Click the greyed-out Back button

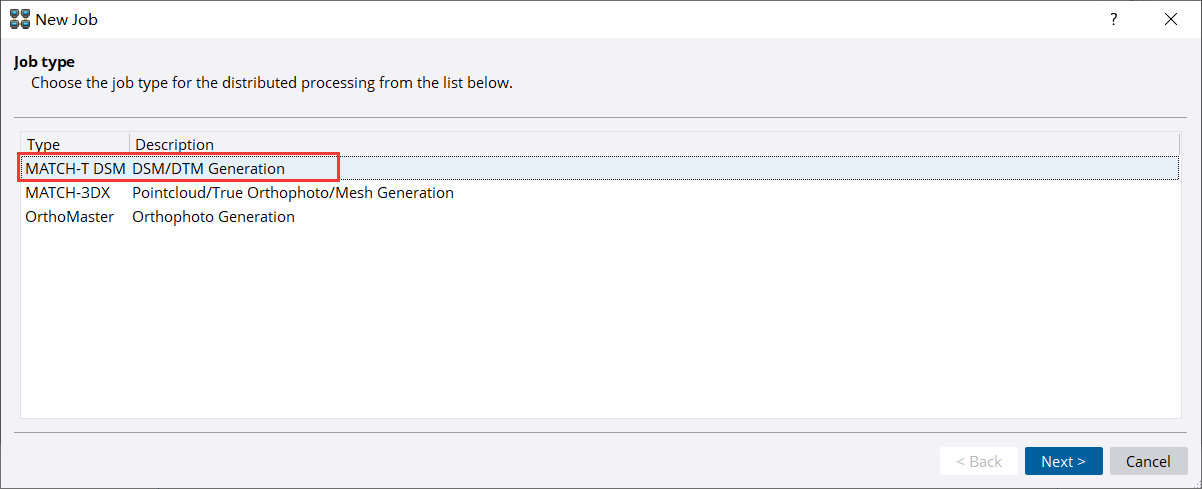click(978, 461)
